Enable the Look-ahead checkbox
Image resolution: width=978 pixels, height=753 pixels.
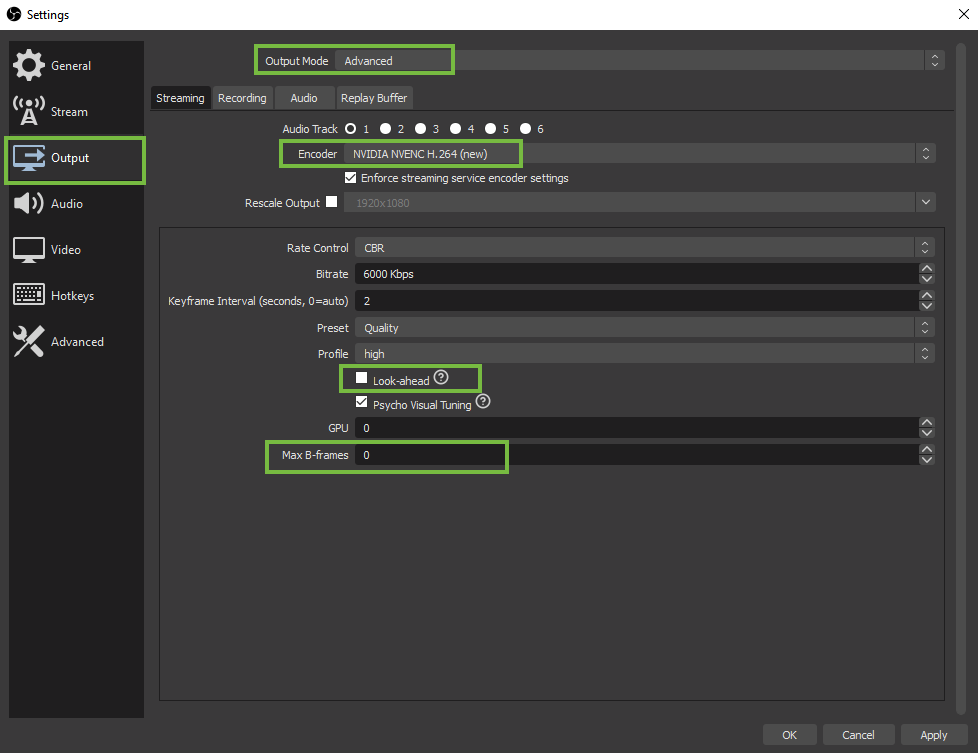pos(362,378)
